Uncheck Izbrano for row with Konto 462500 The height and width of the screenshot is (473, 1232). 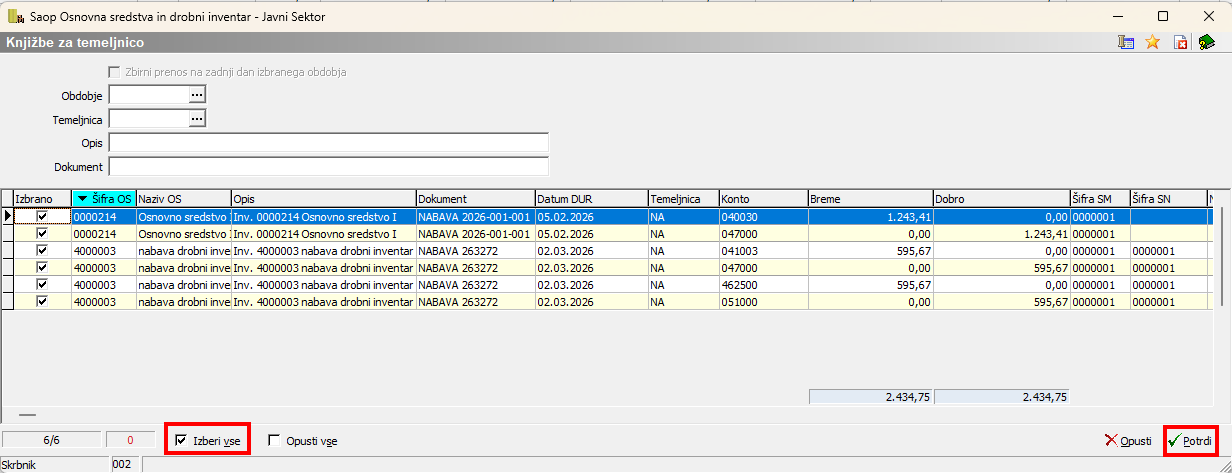click(42, 284)
